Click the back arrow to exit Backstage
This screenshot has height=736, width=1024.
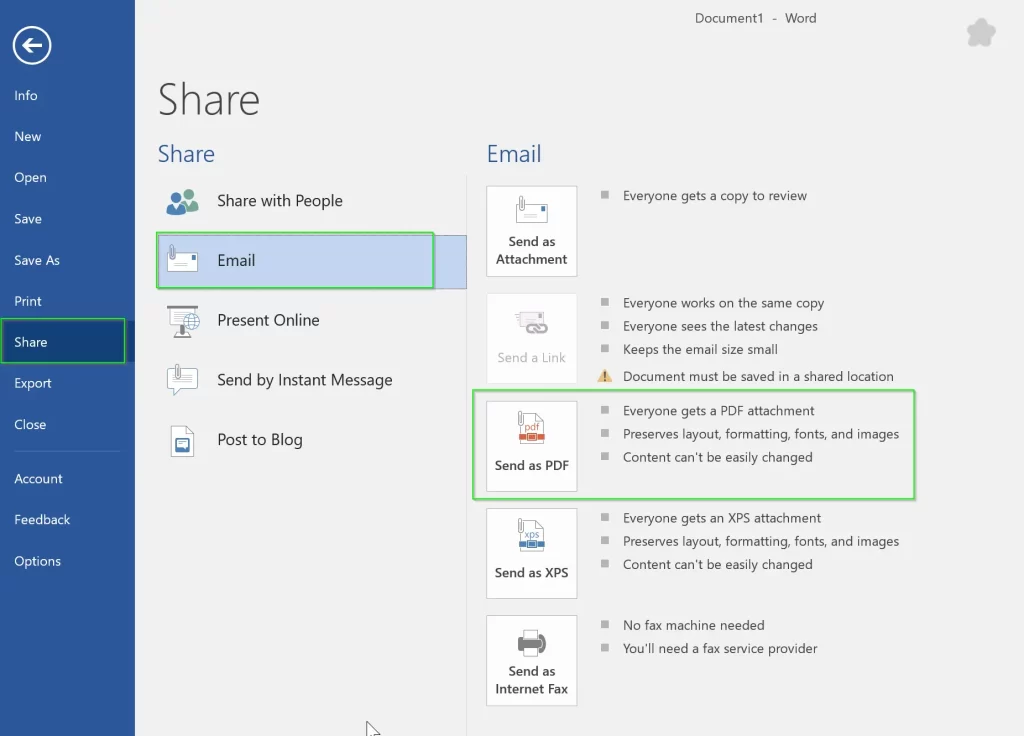[x=31, y=45]
